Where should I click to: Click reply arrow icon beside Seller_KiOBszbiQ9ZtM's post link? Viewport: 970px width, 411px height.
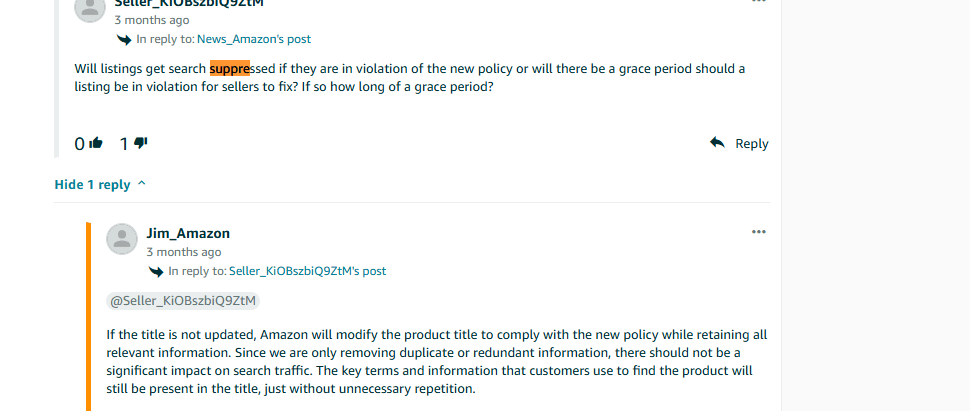156,271
